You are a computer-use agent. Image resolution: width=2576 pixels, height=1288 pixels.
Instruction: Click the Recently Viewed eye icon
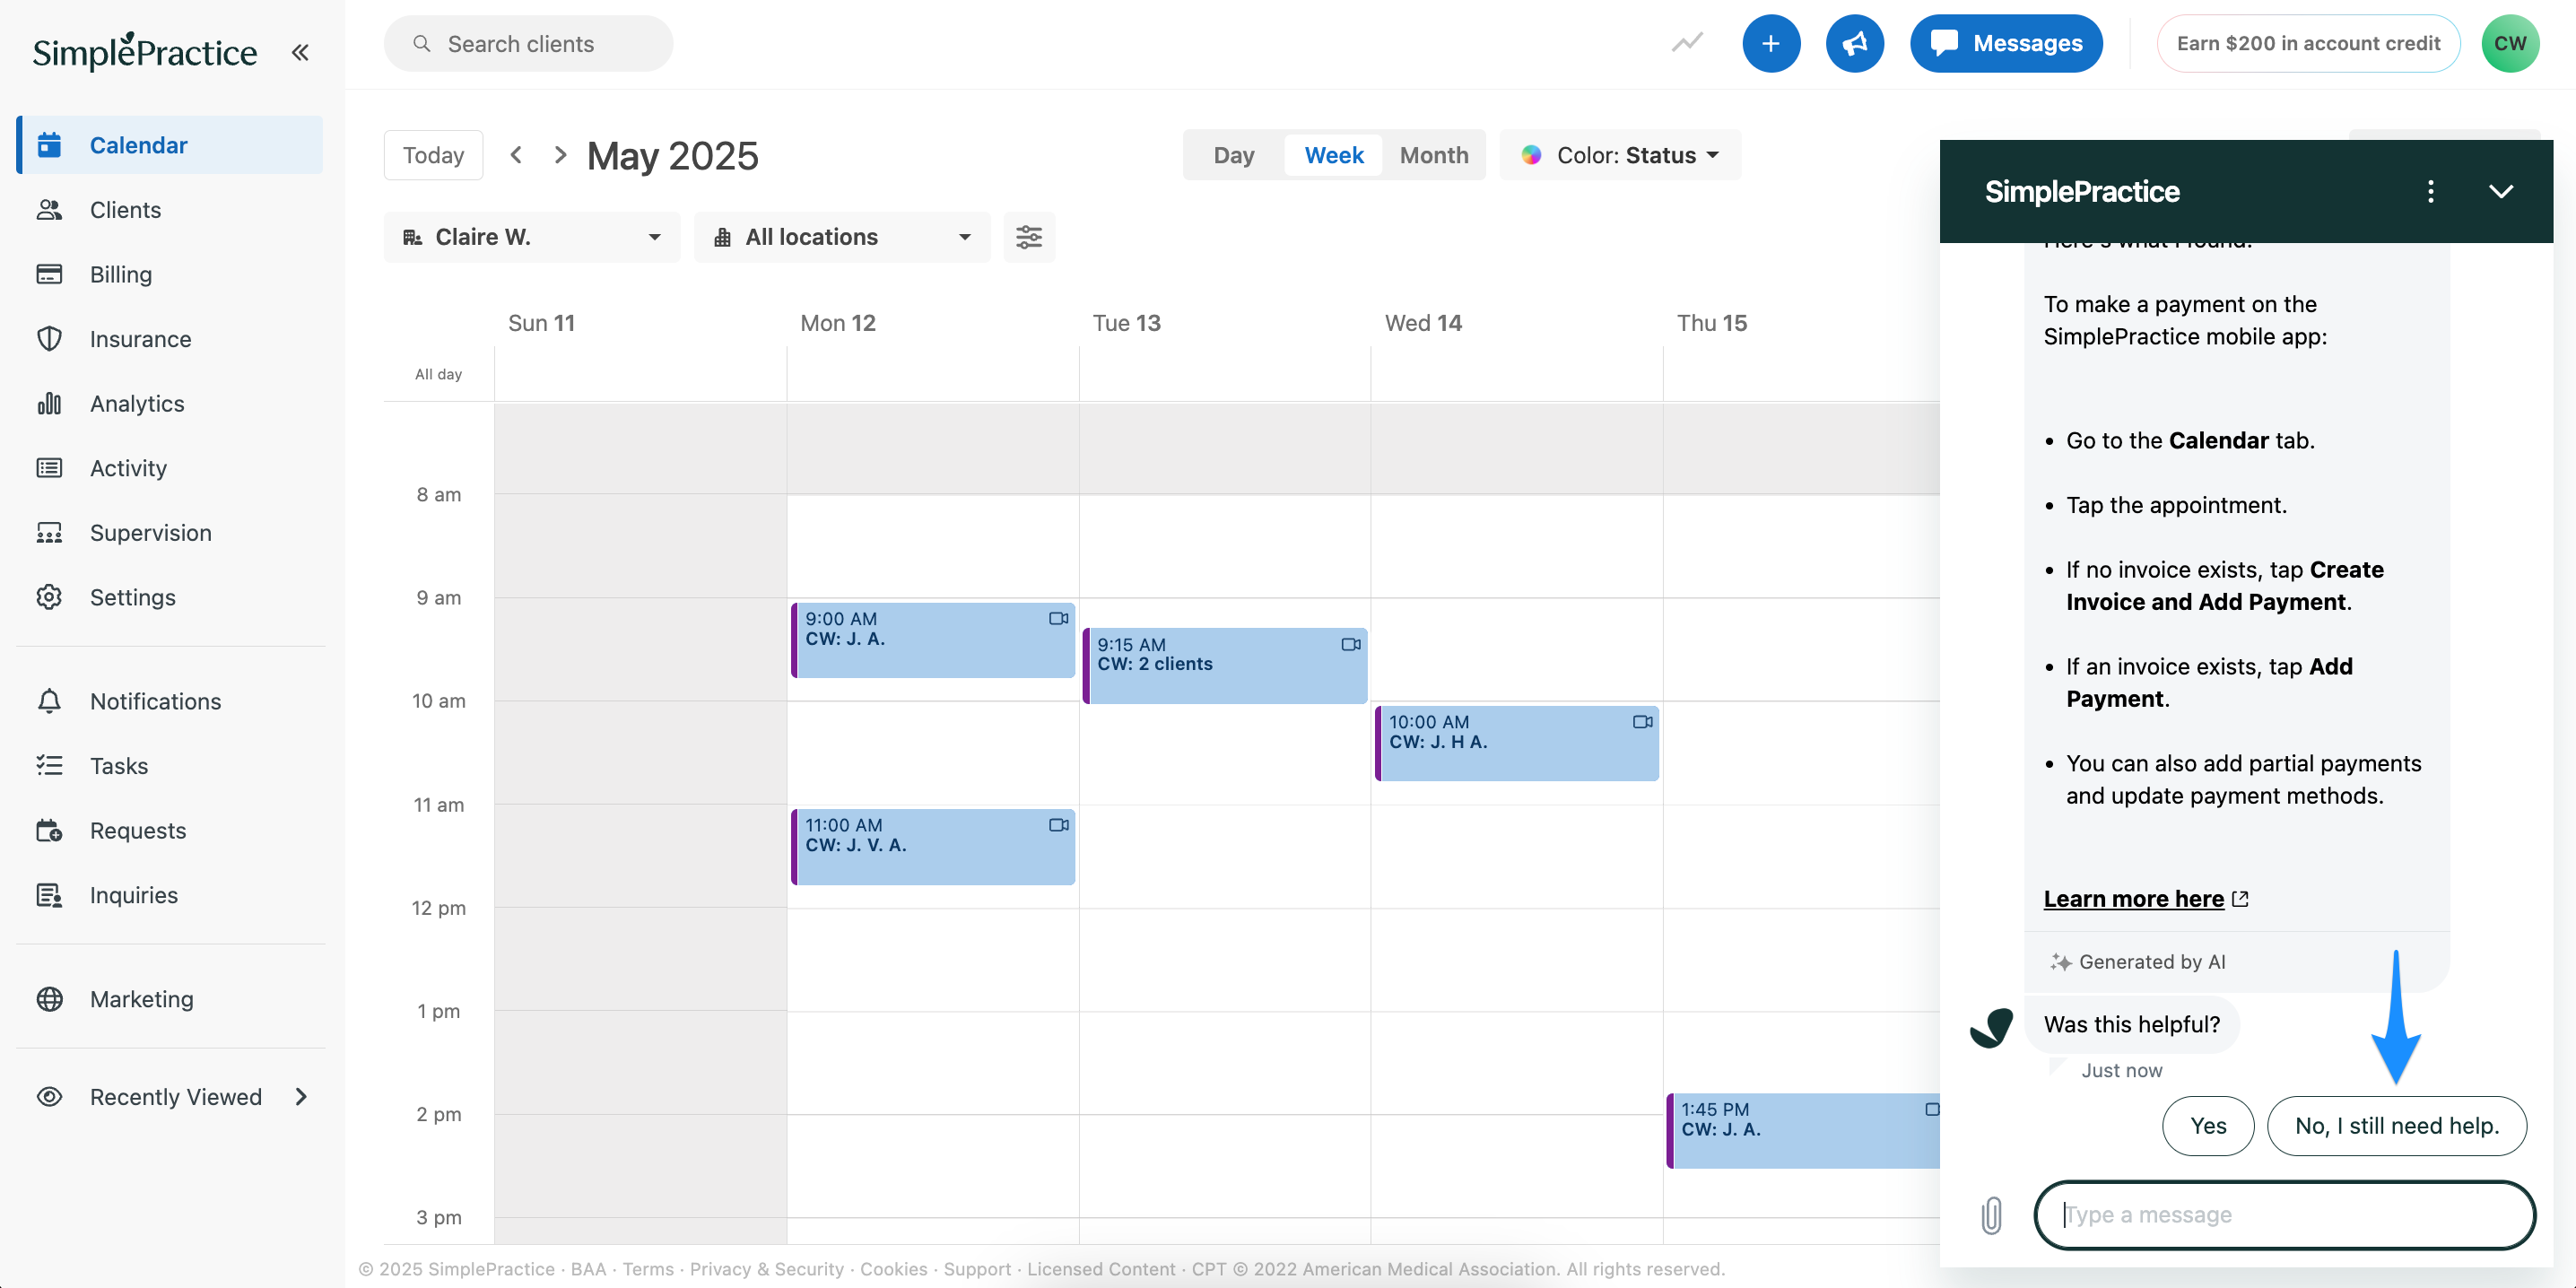coord(49,1097)
